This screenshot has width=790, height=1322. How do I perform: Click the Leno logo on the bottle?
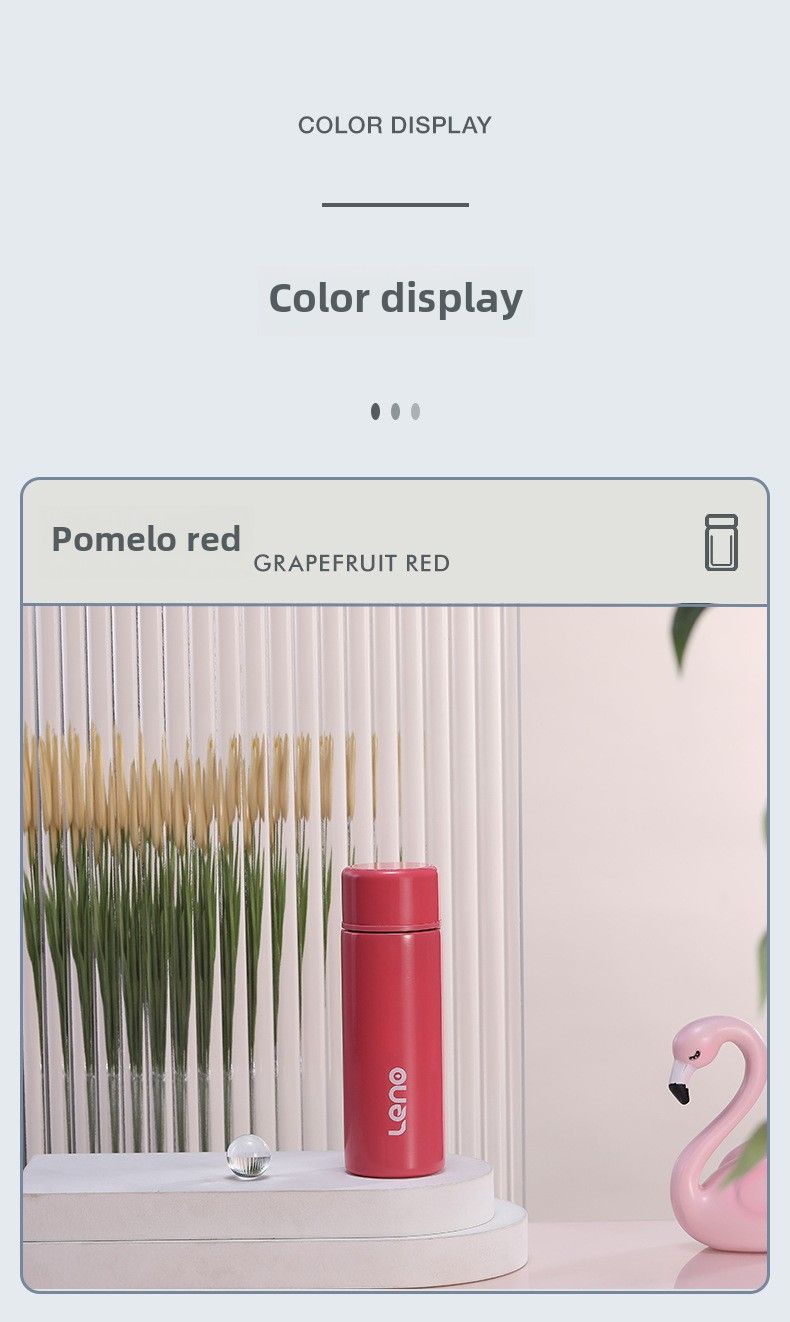(397, 1101)
